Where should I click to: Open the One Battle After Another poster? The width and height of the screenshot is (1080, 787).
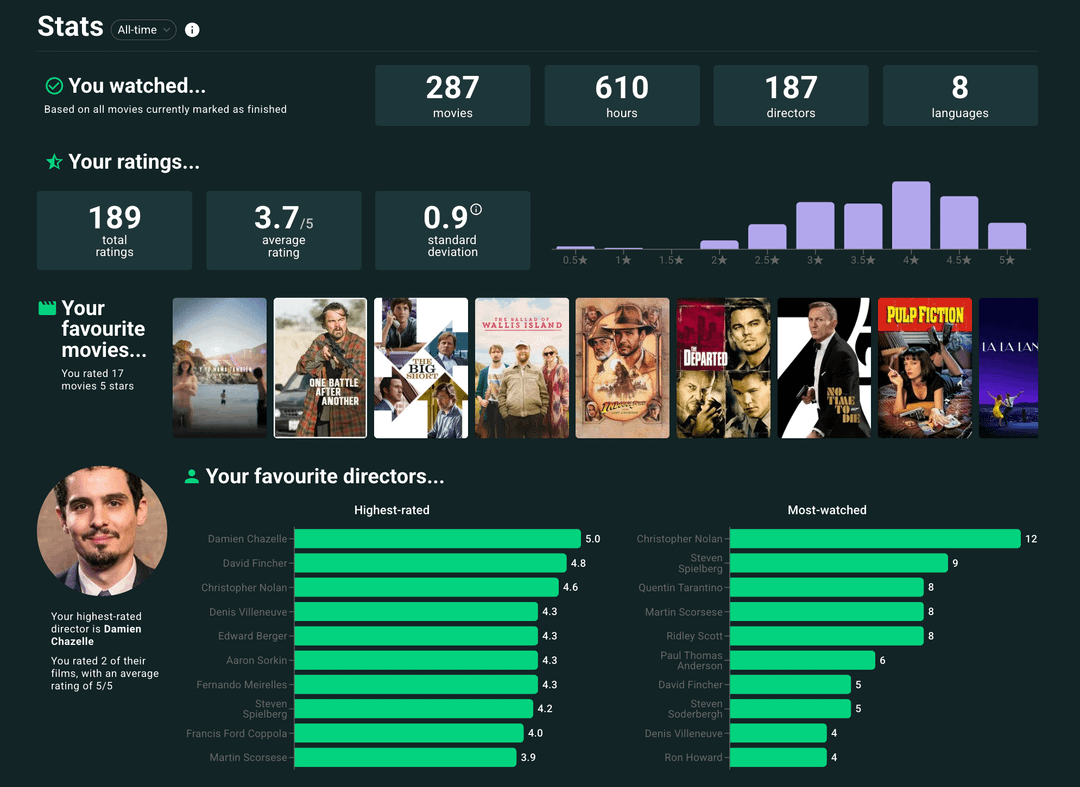tap(320, 368)
